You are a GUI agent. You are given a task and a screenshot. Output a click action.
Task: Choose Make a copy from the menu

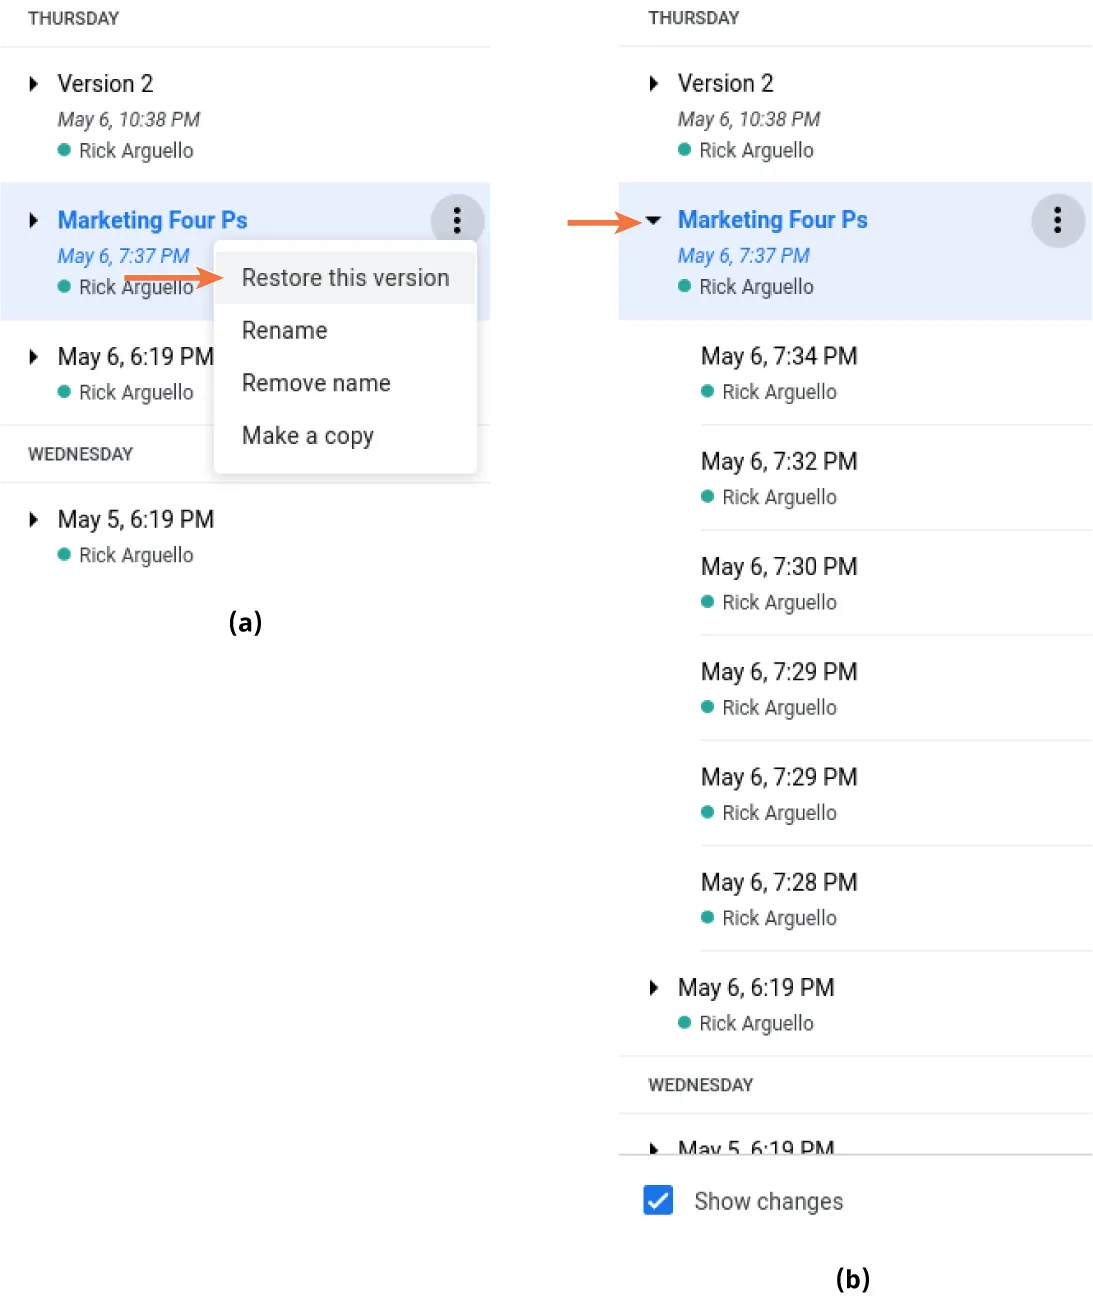coord(308,436)
